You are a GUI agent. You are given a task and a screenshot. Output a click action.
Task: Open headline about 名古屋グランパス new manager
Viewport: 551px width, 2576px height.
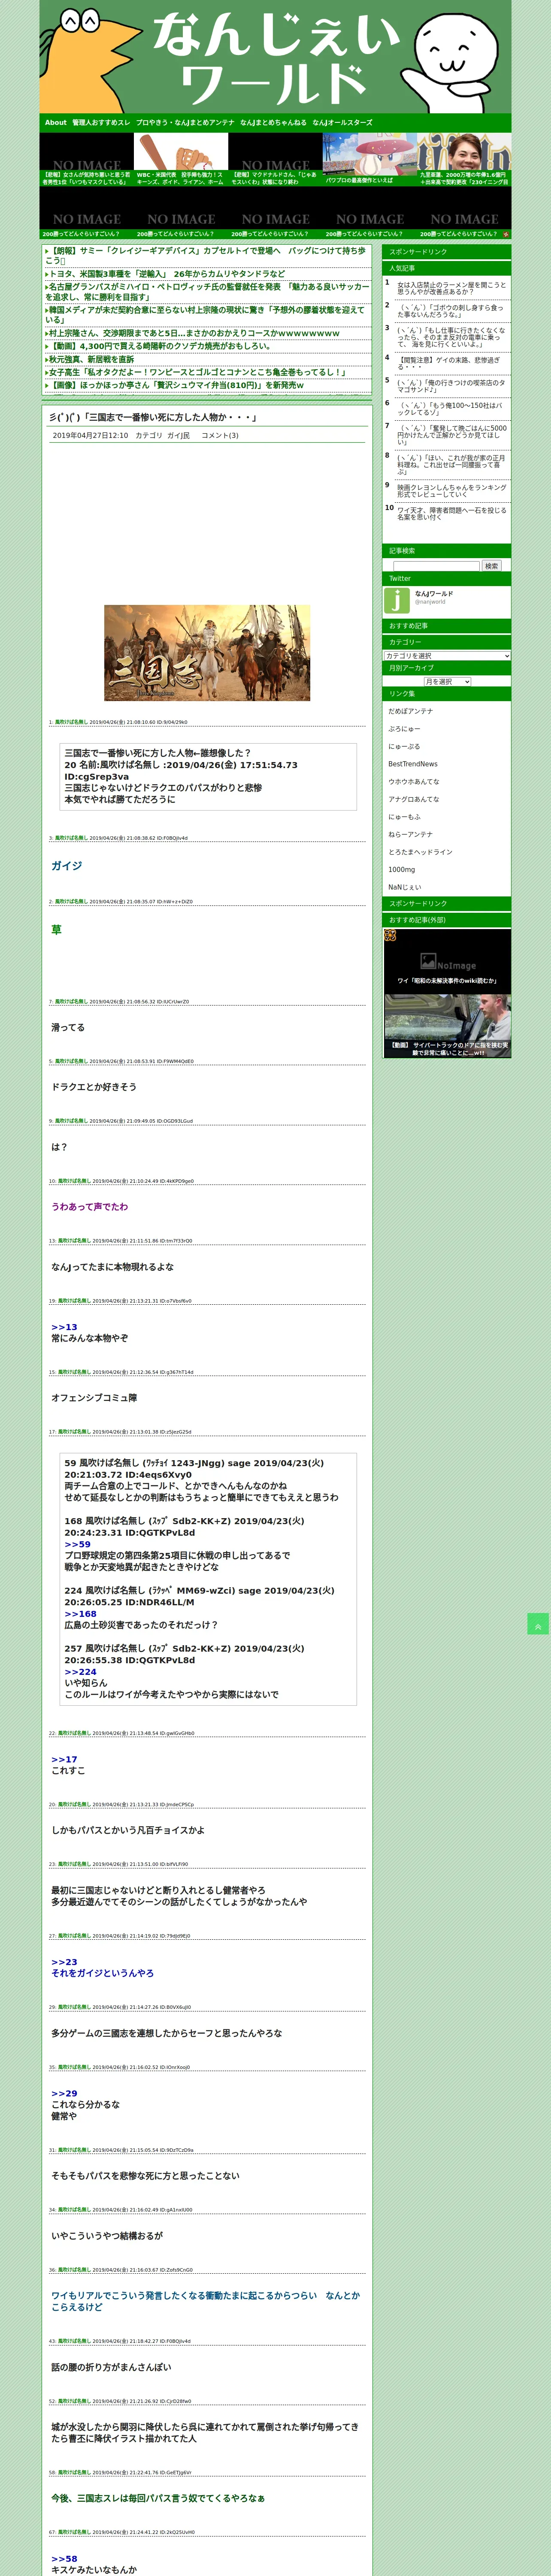[207, 291]
